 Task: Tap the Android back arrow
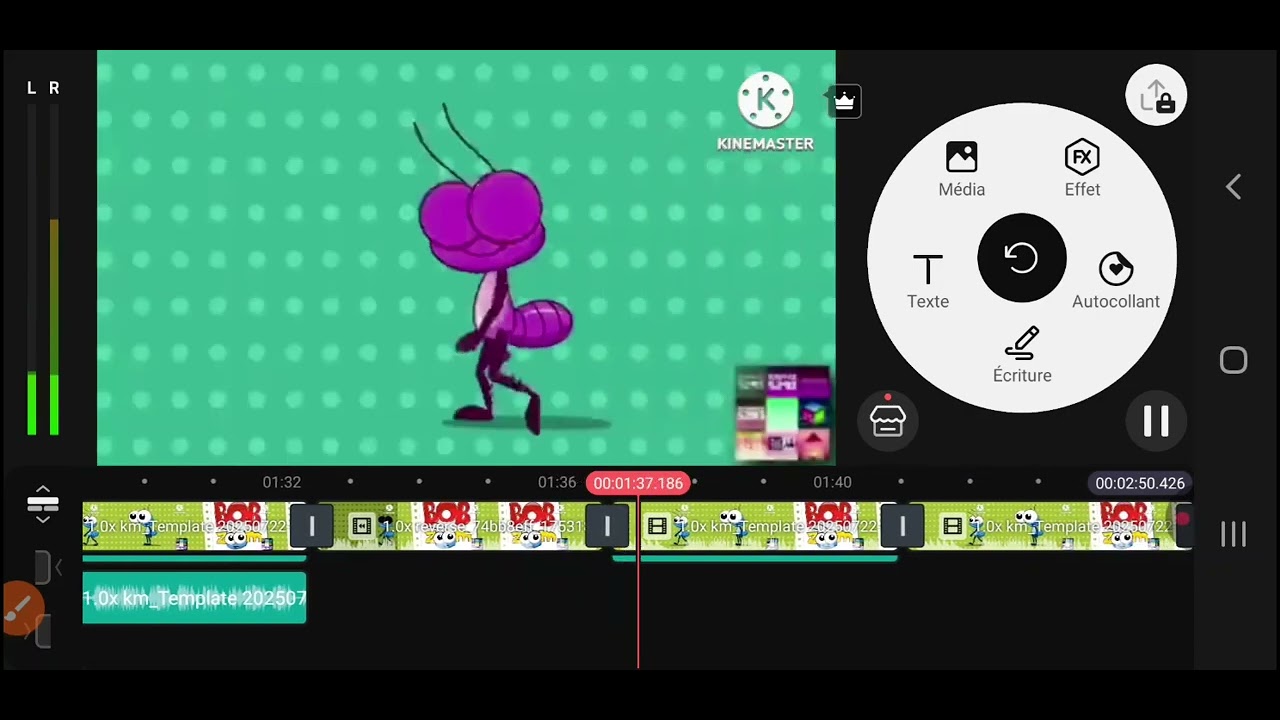click(x=1234, y=187)
